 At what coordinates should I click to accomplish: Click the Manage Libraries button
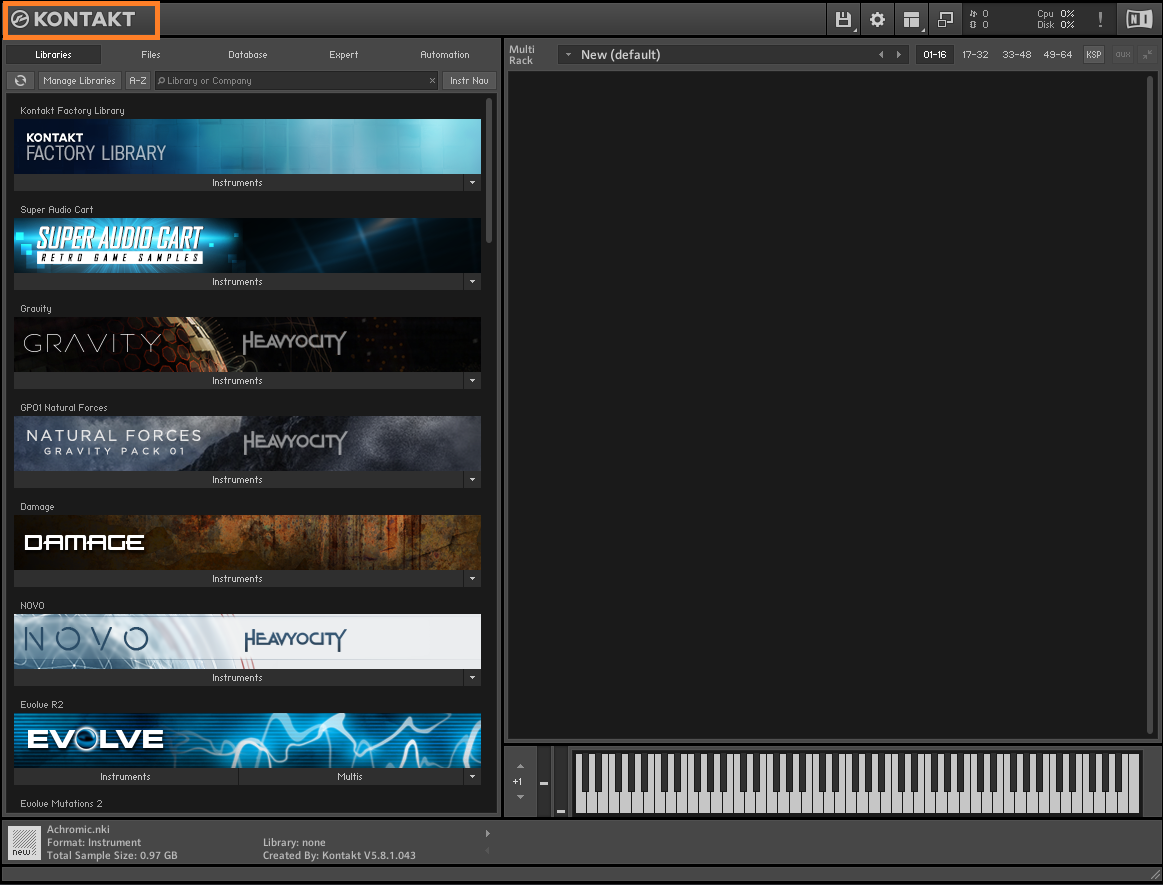(79, 80)
